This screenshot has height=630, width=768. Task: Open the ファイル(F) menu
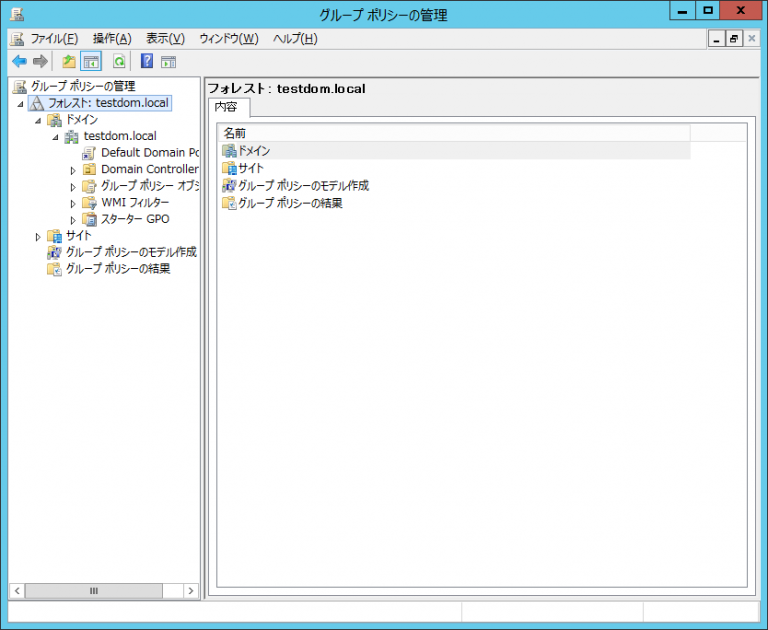(54, 39)
